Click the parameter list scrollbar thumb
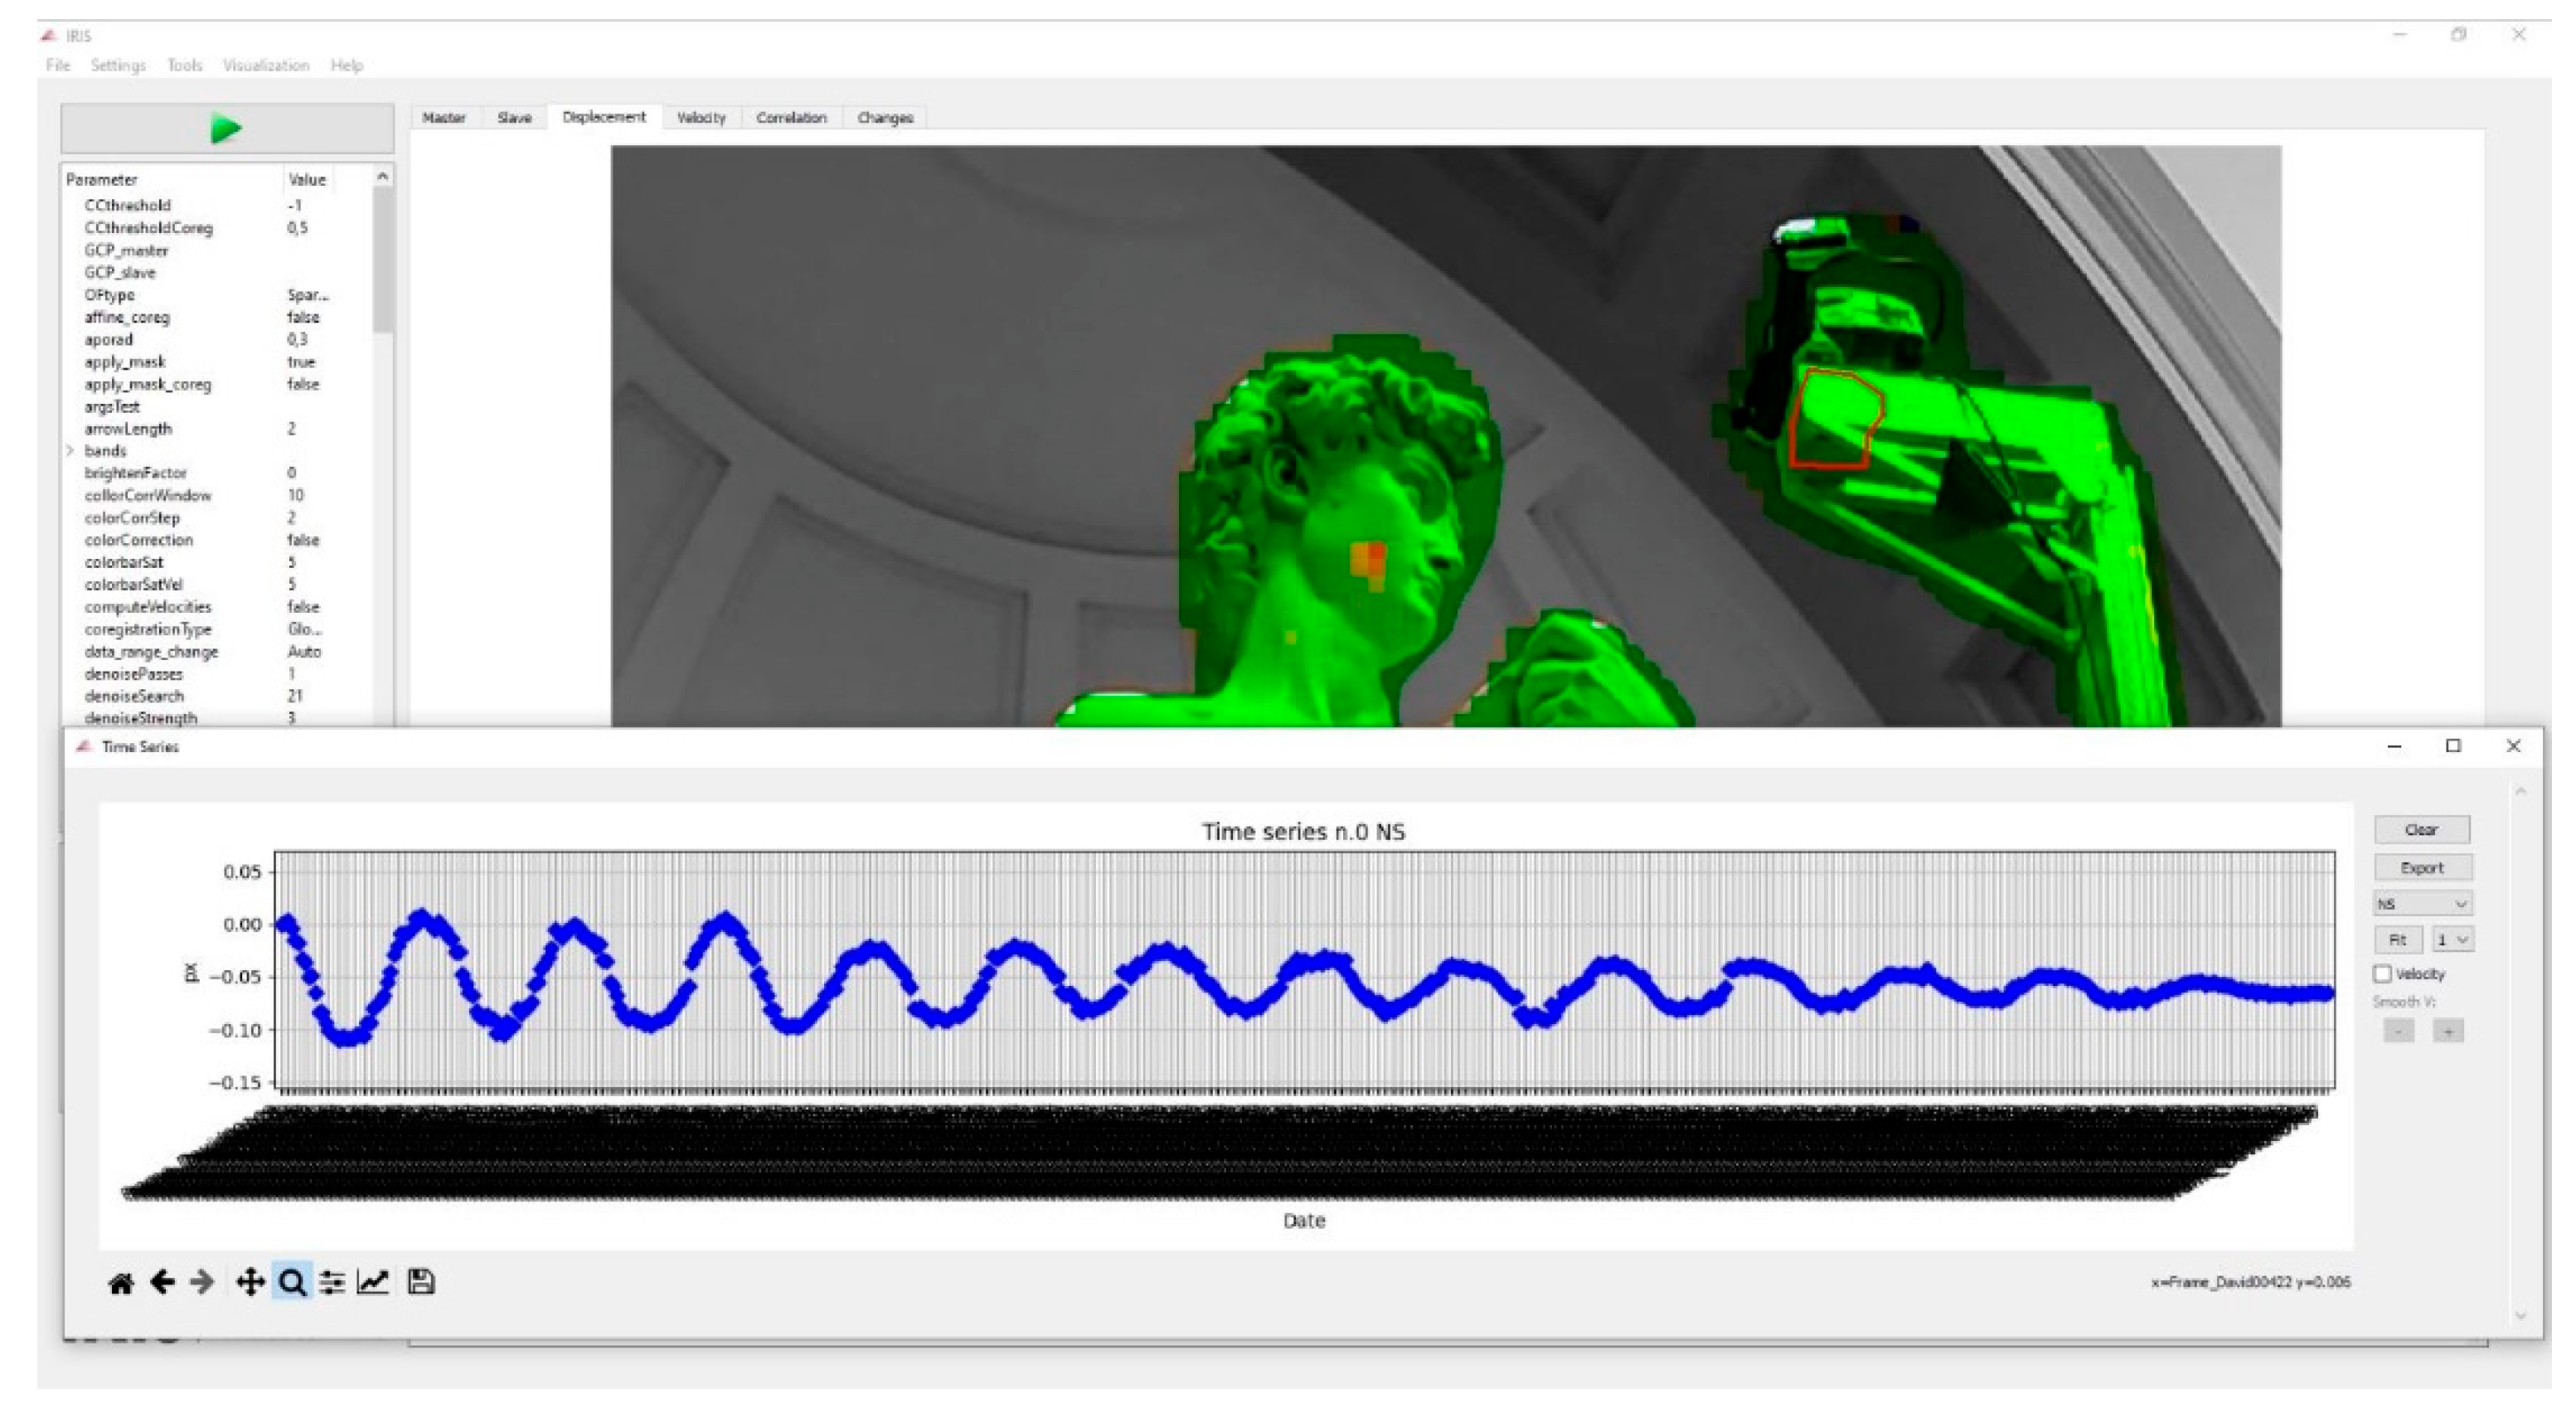 click(383, 260)
